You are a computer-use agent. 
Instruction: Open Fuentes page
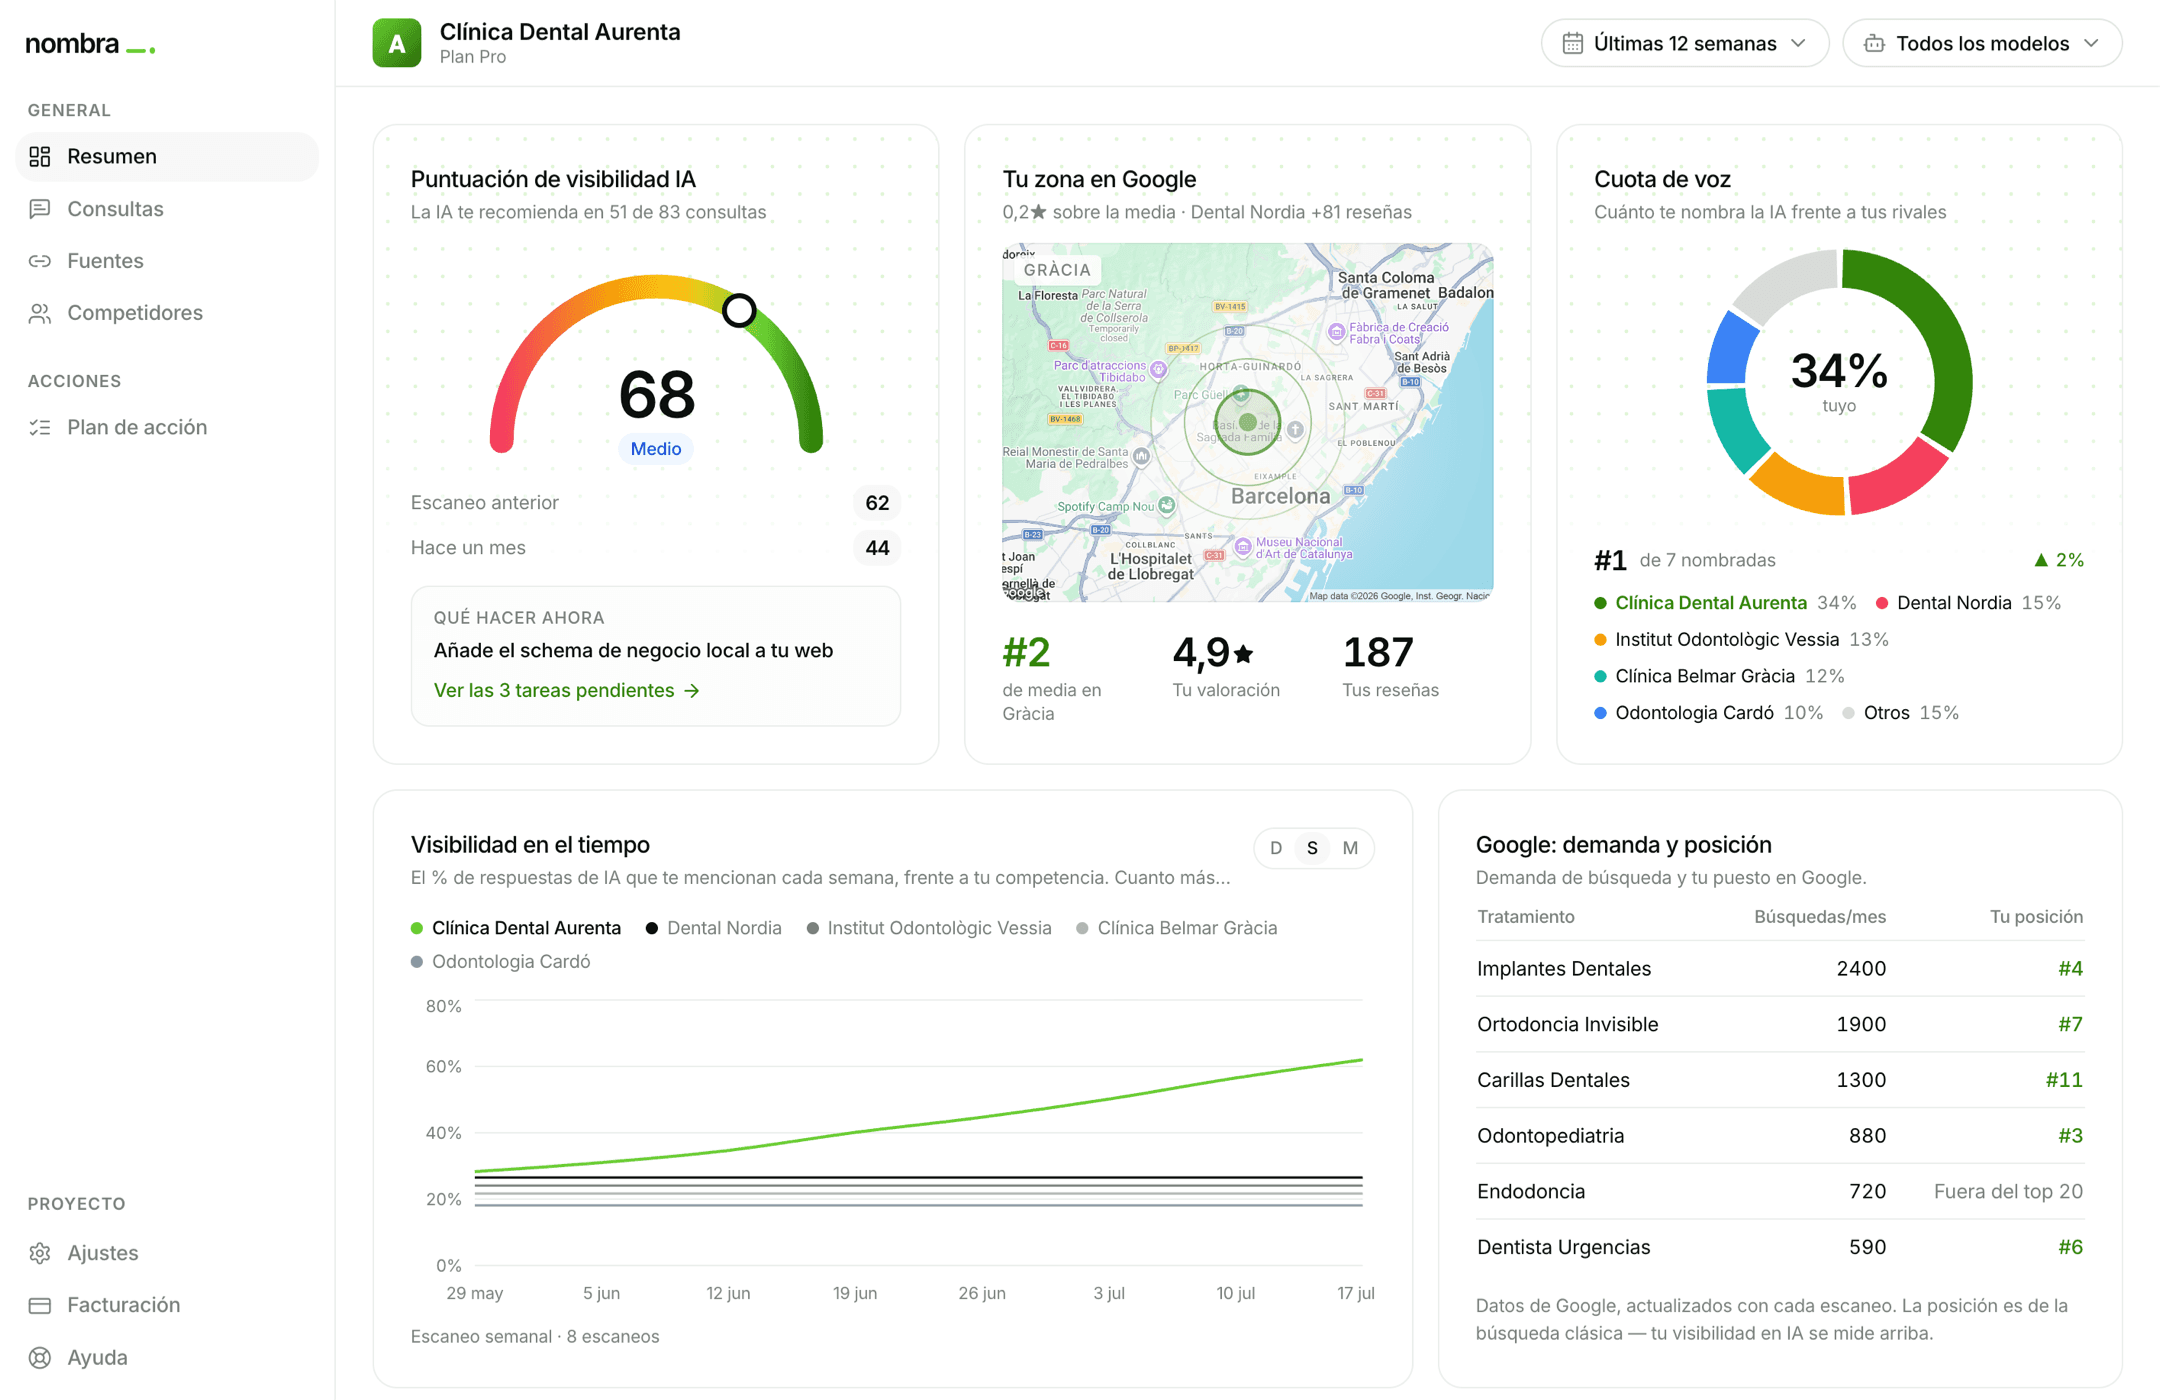coord(167,261)
